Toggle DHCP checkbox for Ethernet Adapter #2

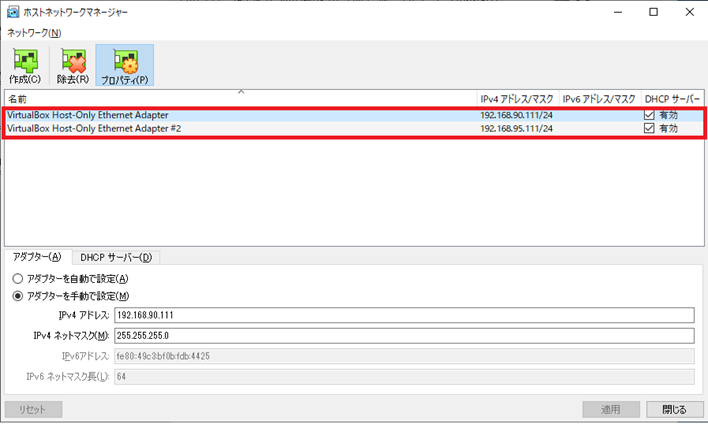(649, 128)
